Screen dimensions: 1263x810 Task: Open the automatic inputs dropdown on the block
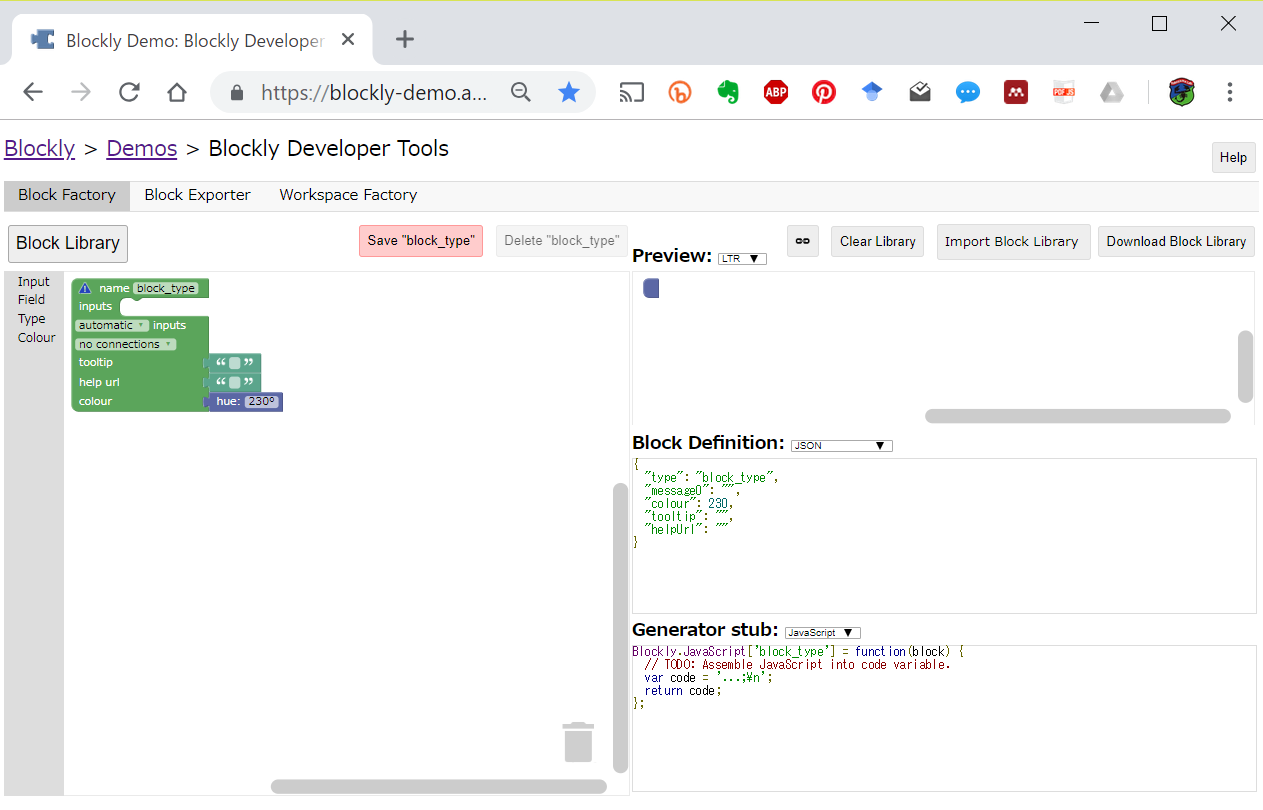pos(111,325)
